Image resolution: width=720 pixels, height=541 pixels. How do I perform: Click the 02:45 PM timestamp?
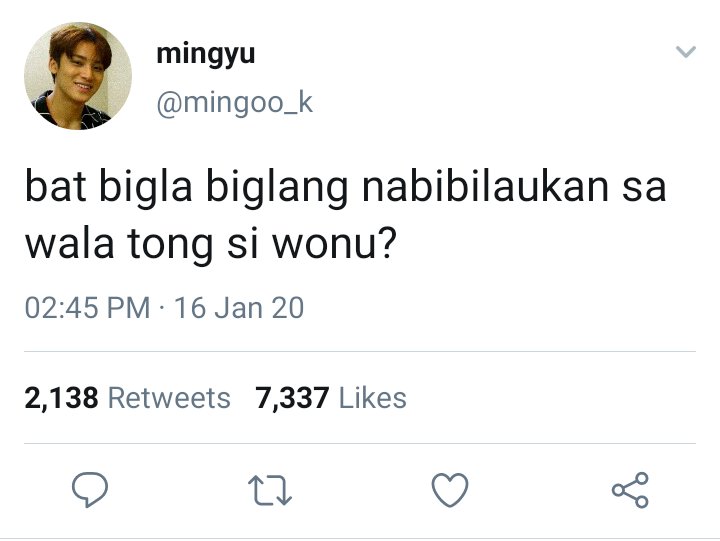point(87,308)
